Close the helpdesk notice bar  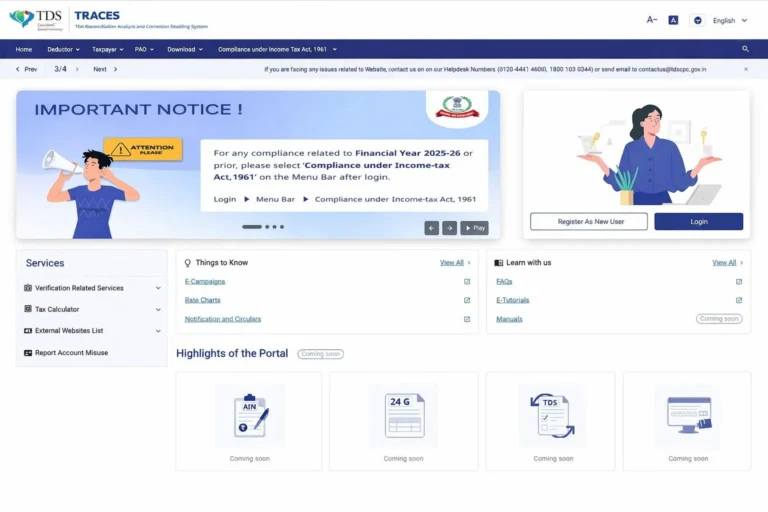click(x=746, y=69)
